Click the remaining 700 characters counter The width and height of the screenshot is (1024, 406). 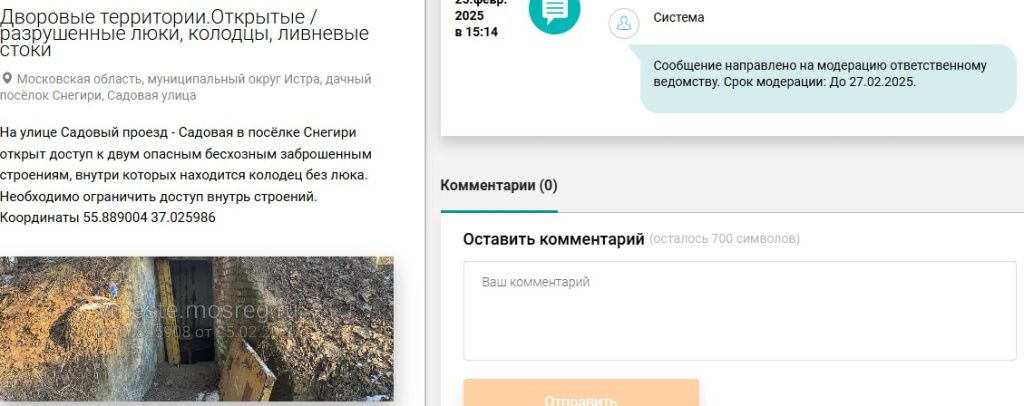pos(724,240)
